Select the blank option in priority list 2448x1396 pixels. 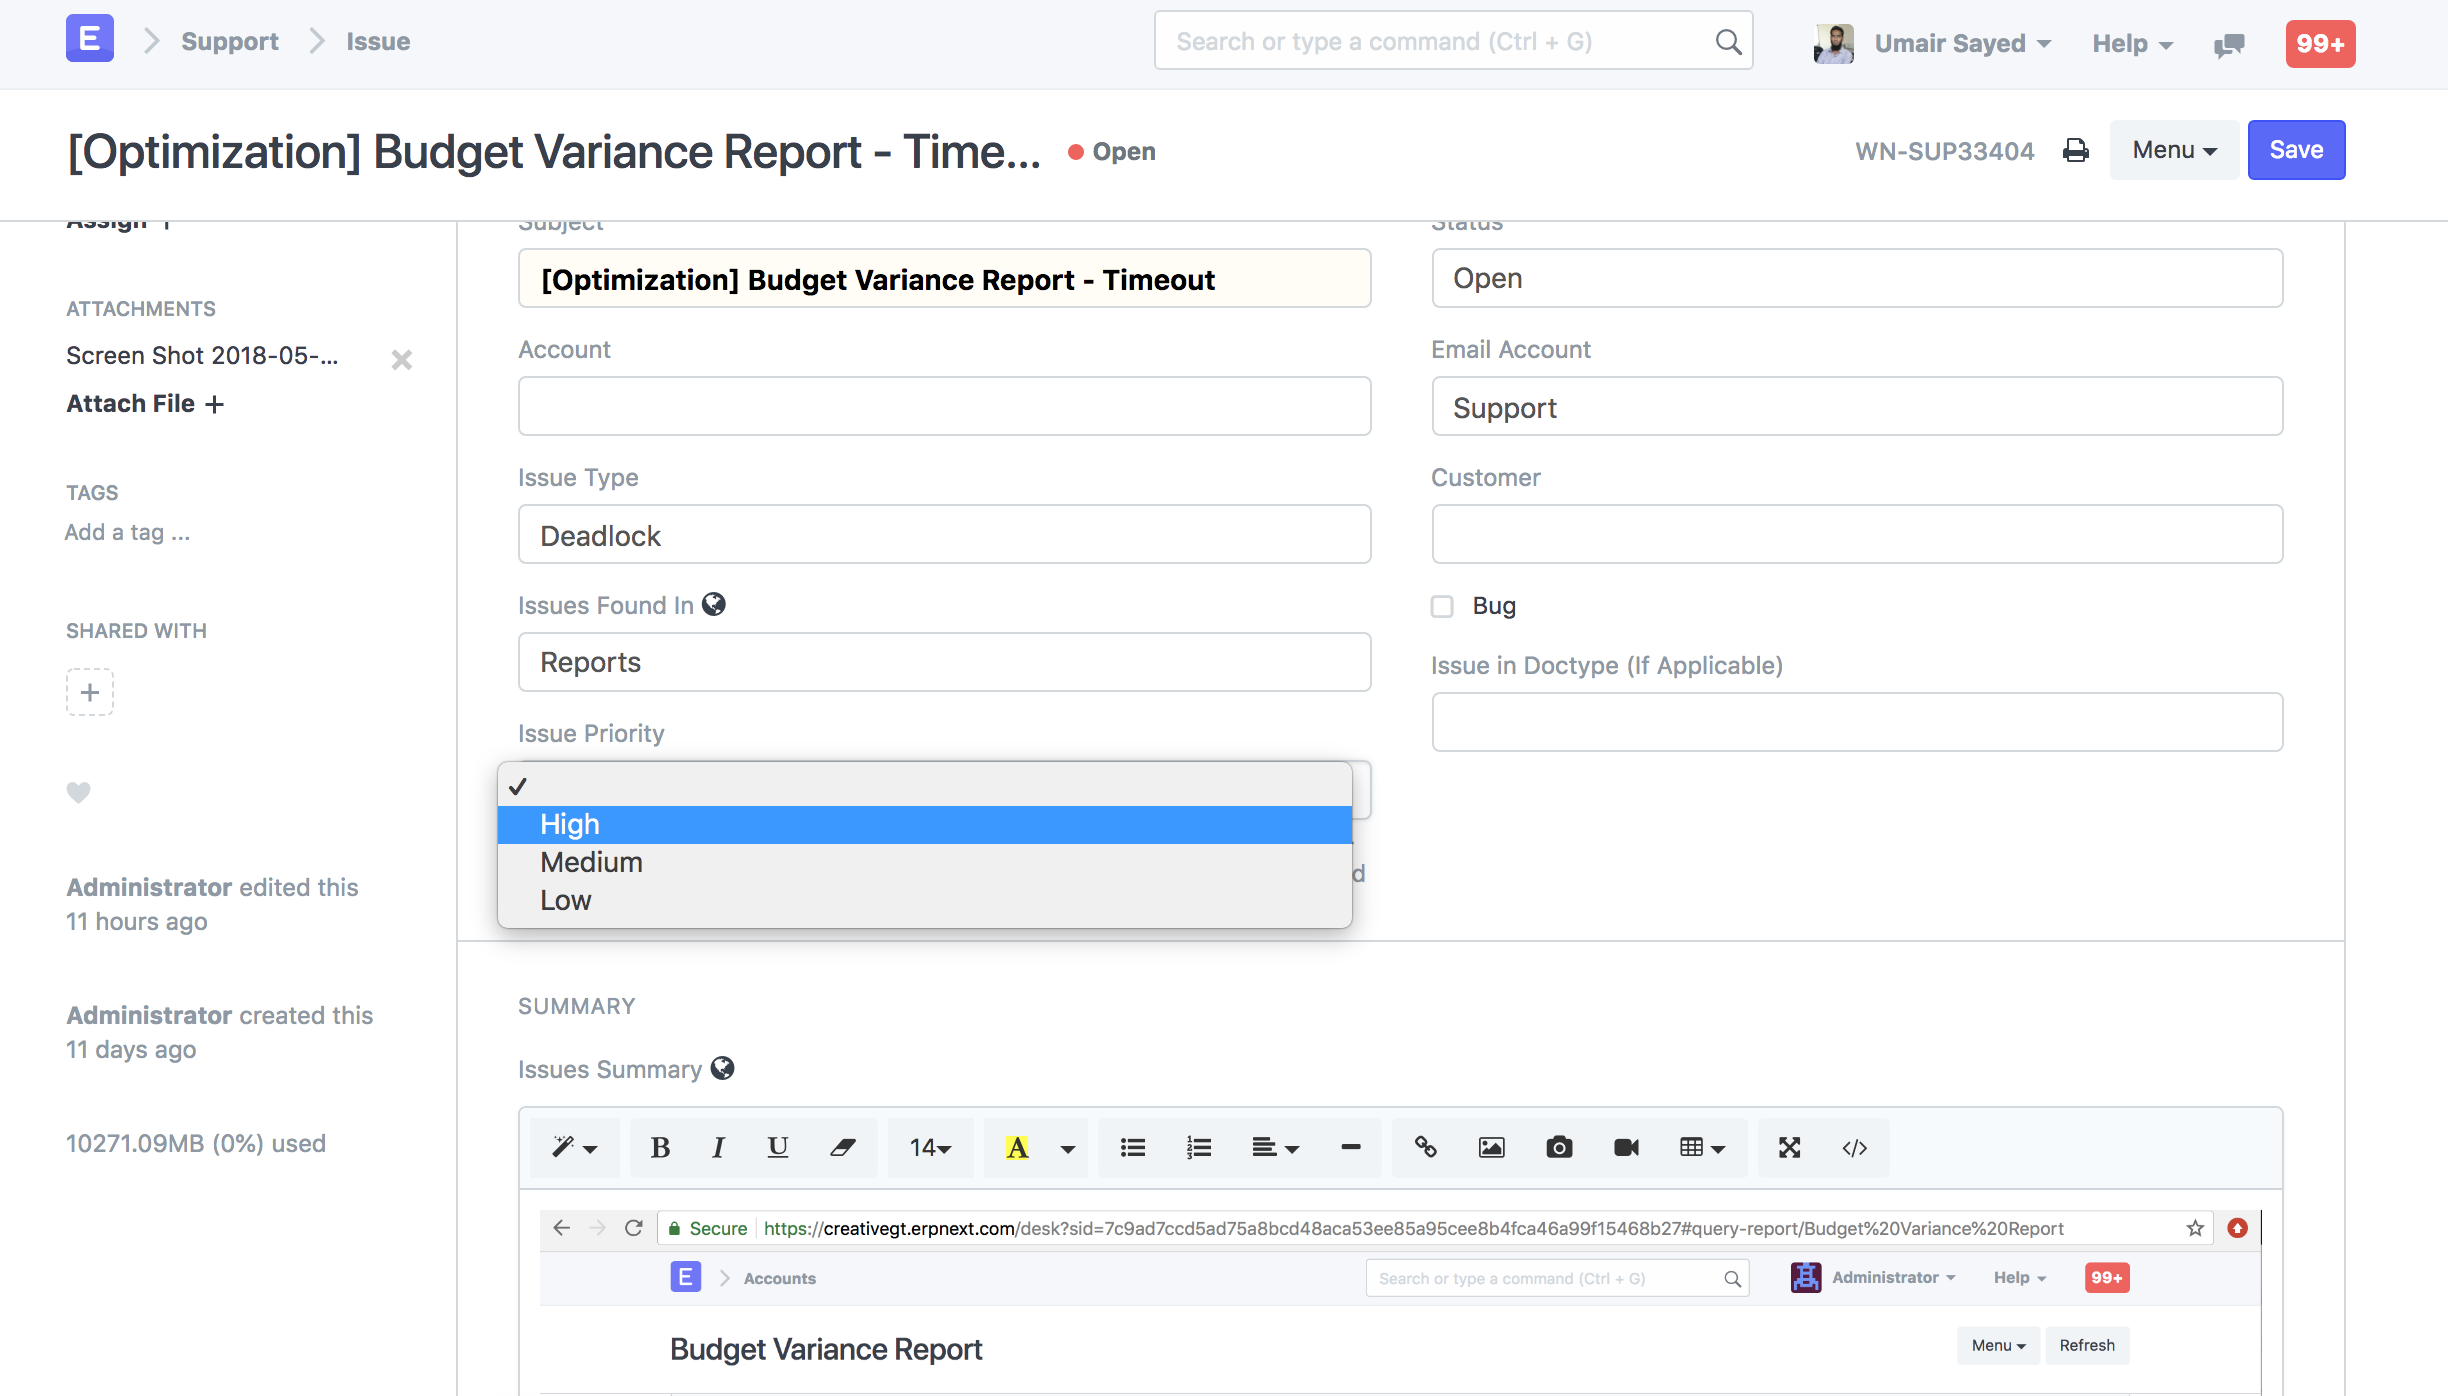pos(925,786)
